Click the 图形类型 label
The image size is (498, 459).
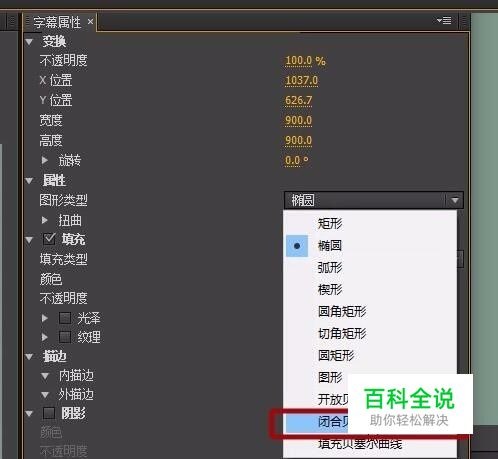[x=64, y=200]
